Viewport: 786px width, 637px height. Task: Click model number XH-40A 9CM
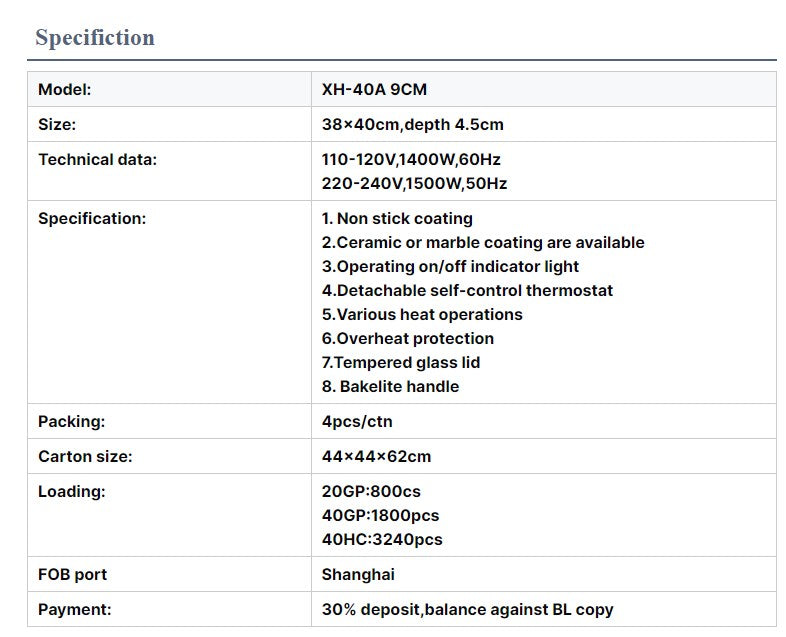(374, 89)
